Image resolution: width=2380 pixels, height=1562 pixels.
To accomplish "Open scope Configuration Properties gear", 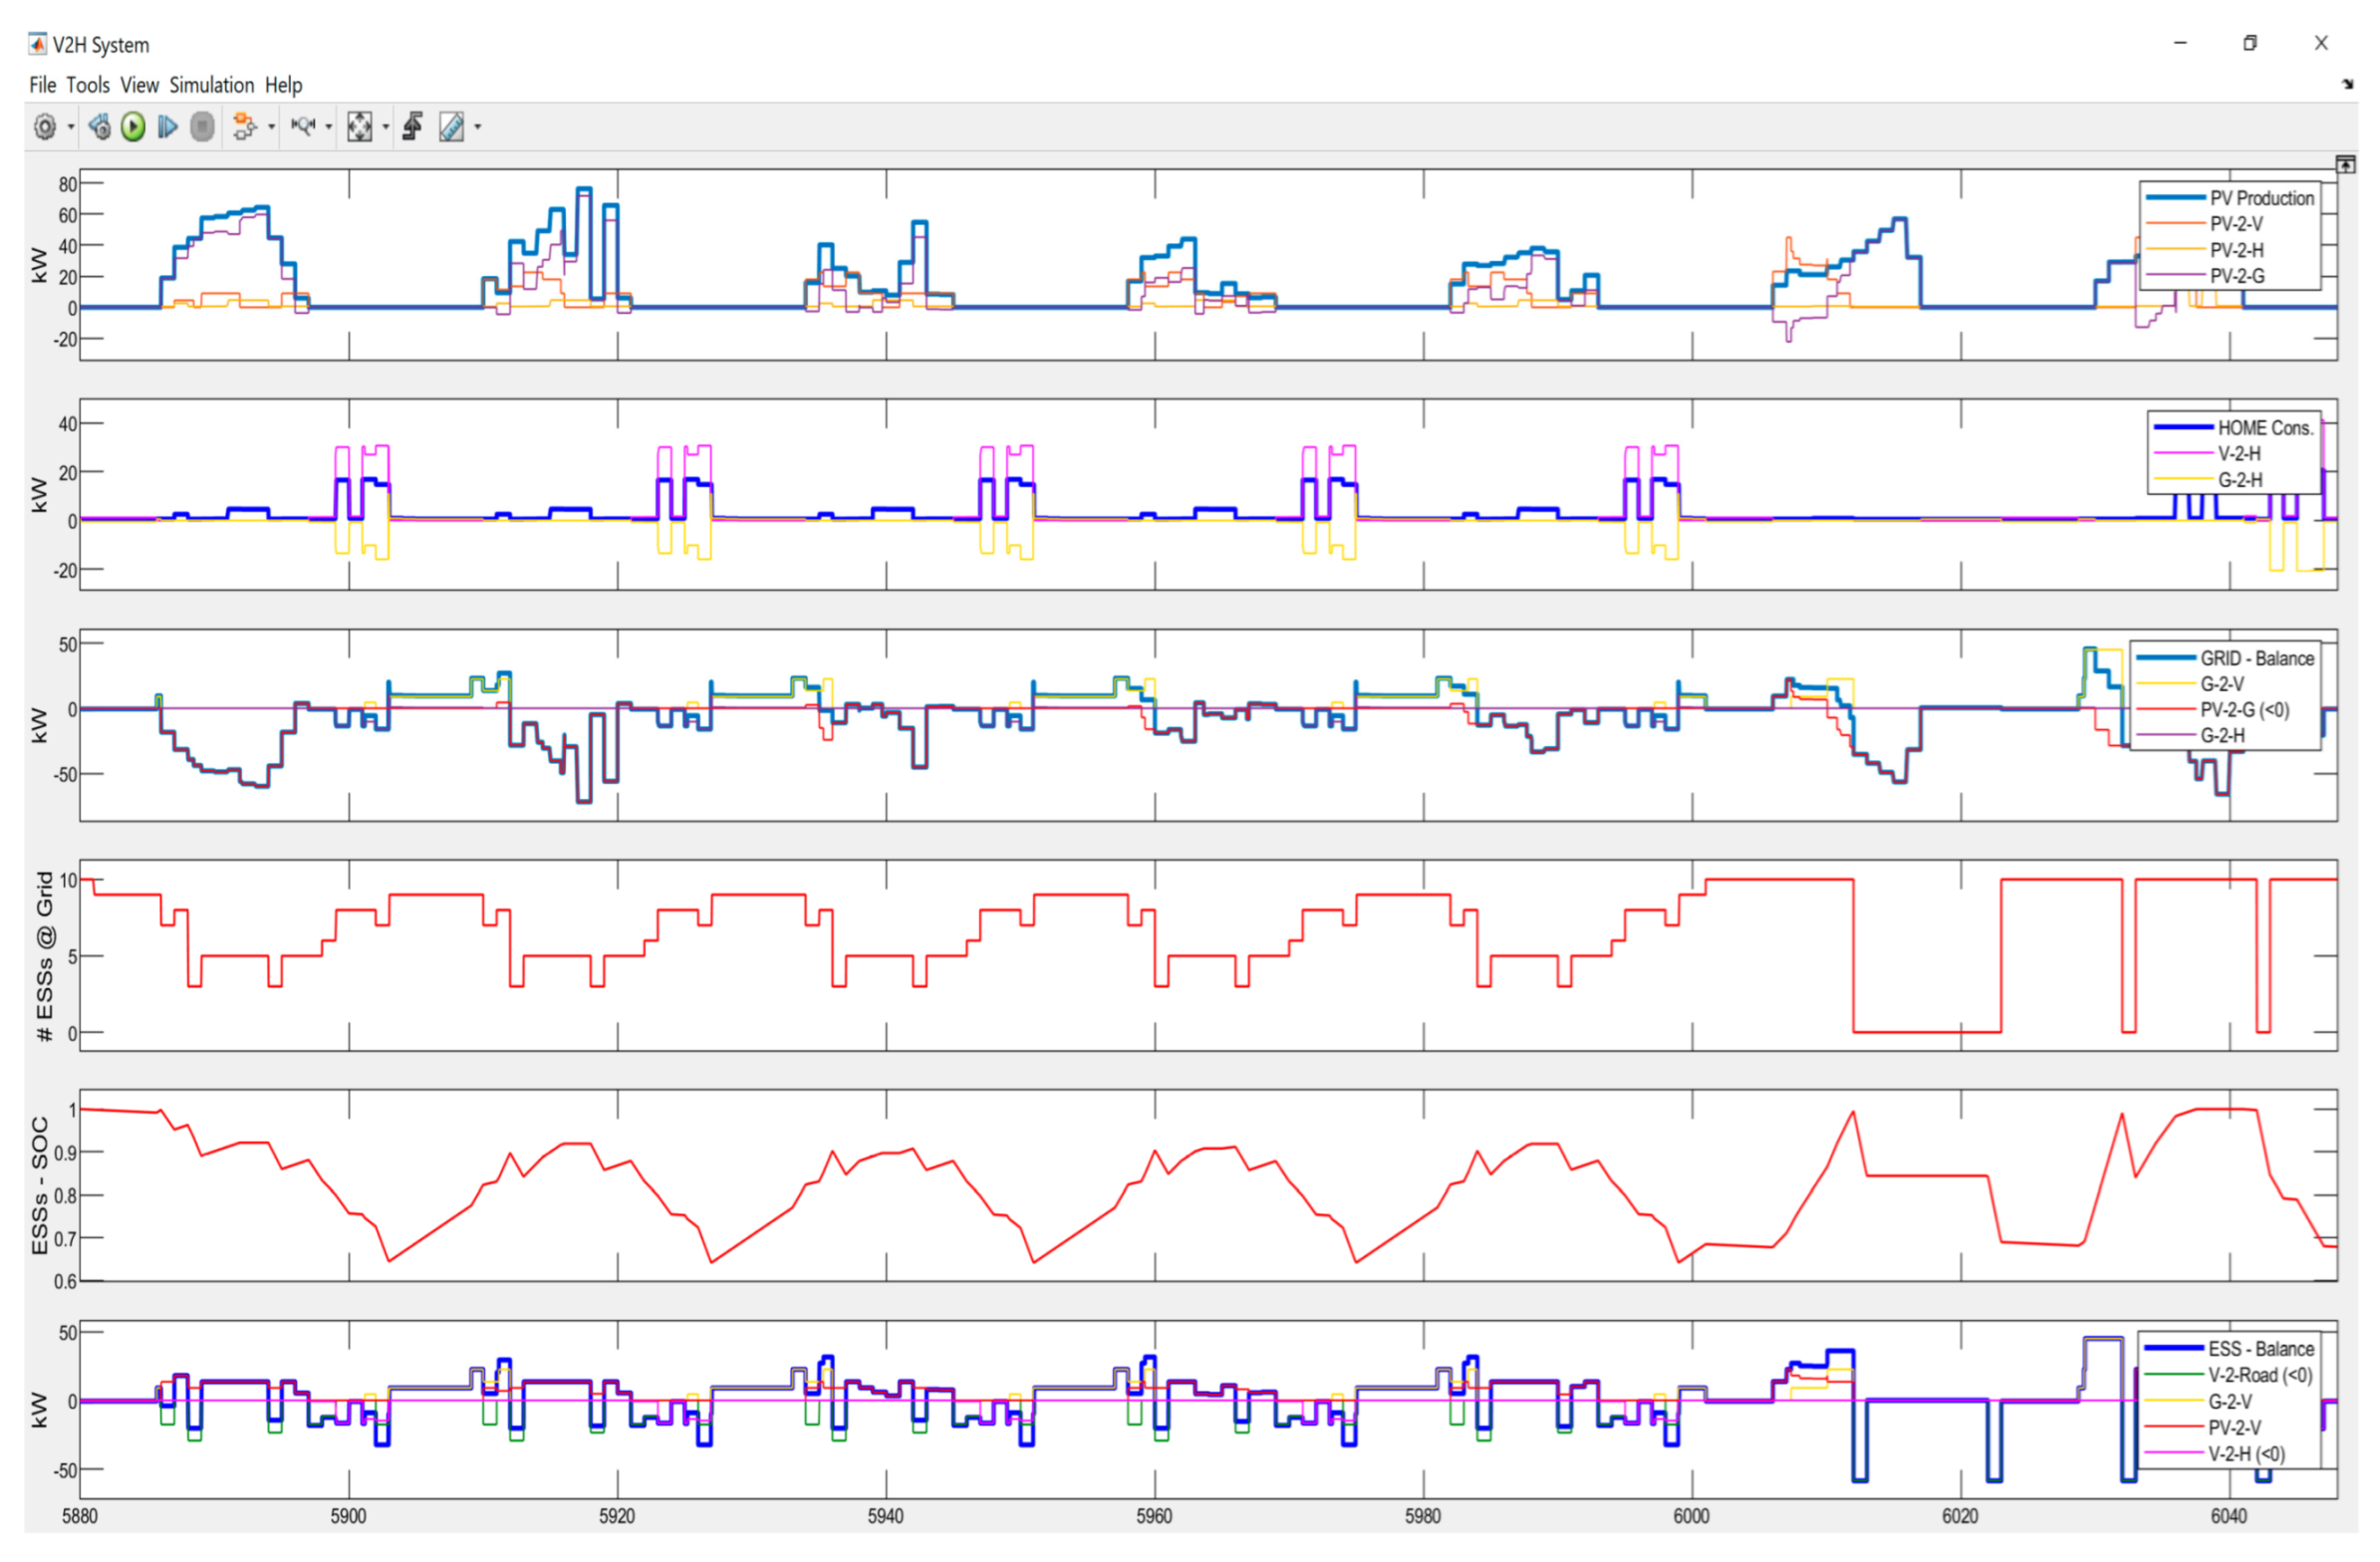I will pos(45,127).
